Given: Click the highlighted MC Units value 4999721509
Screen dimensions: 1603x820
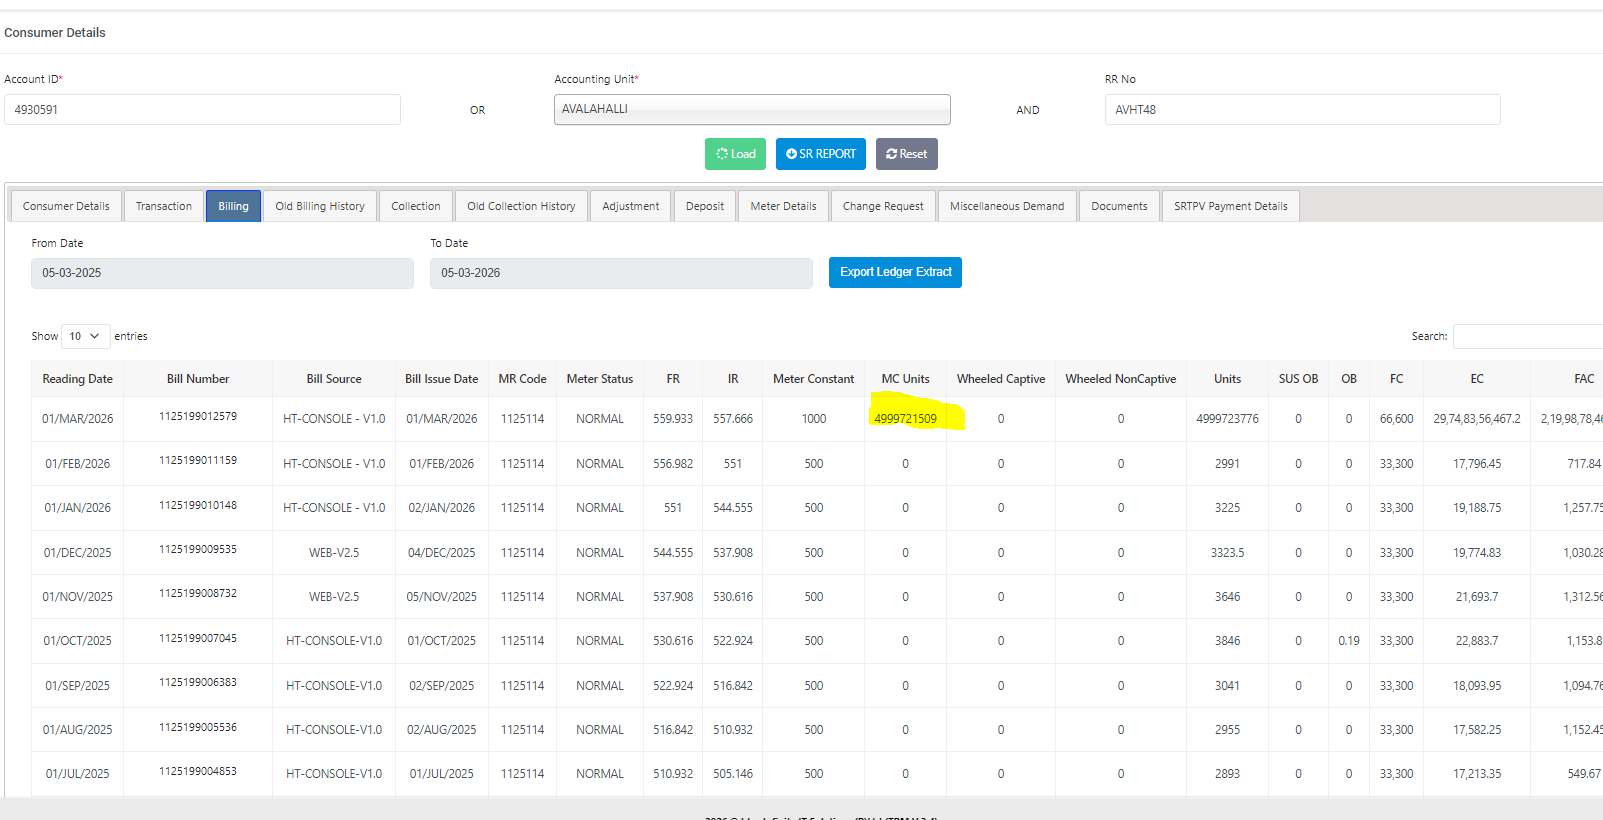Looking at the screenshot, I should pyautogui.click(x=906, y=419).
